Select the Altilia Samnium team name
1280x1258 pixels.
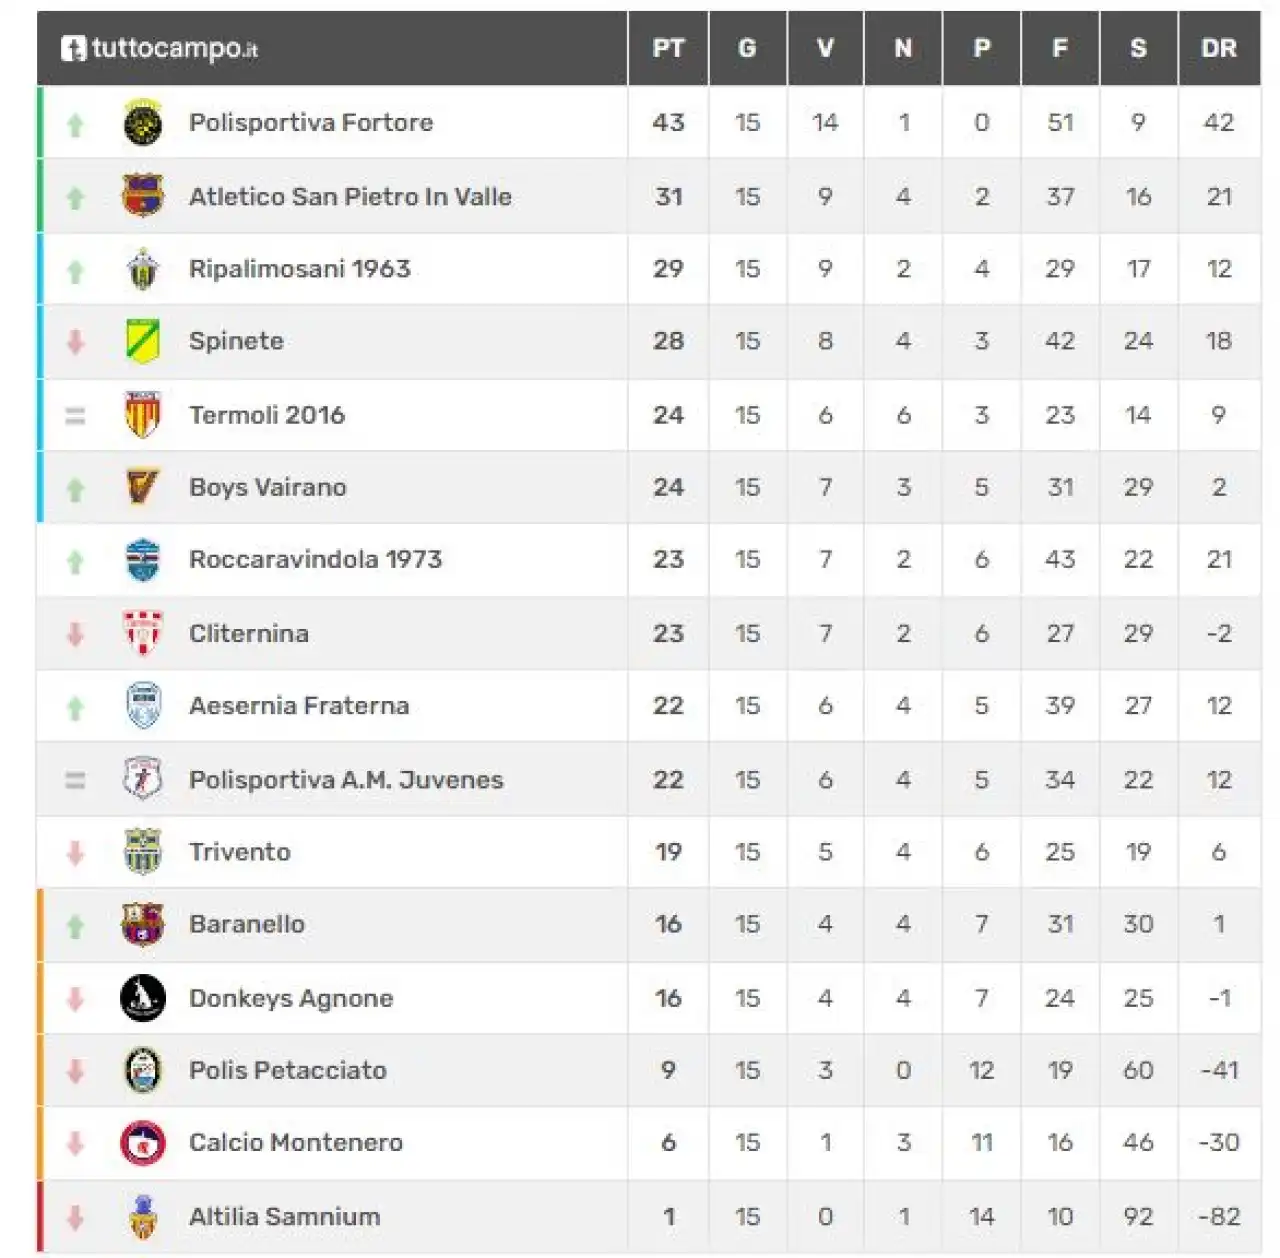click(x=285, y=1217)
